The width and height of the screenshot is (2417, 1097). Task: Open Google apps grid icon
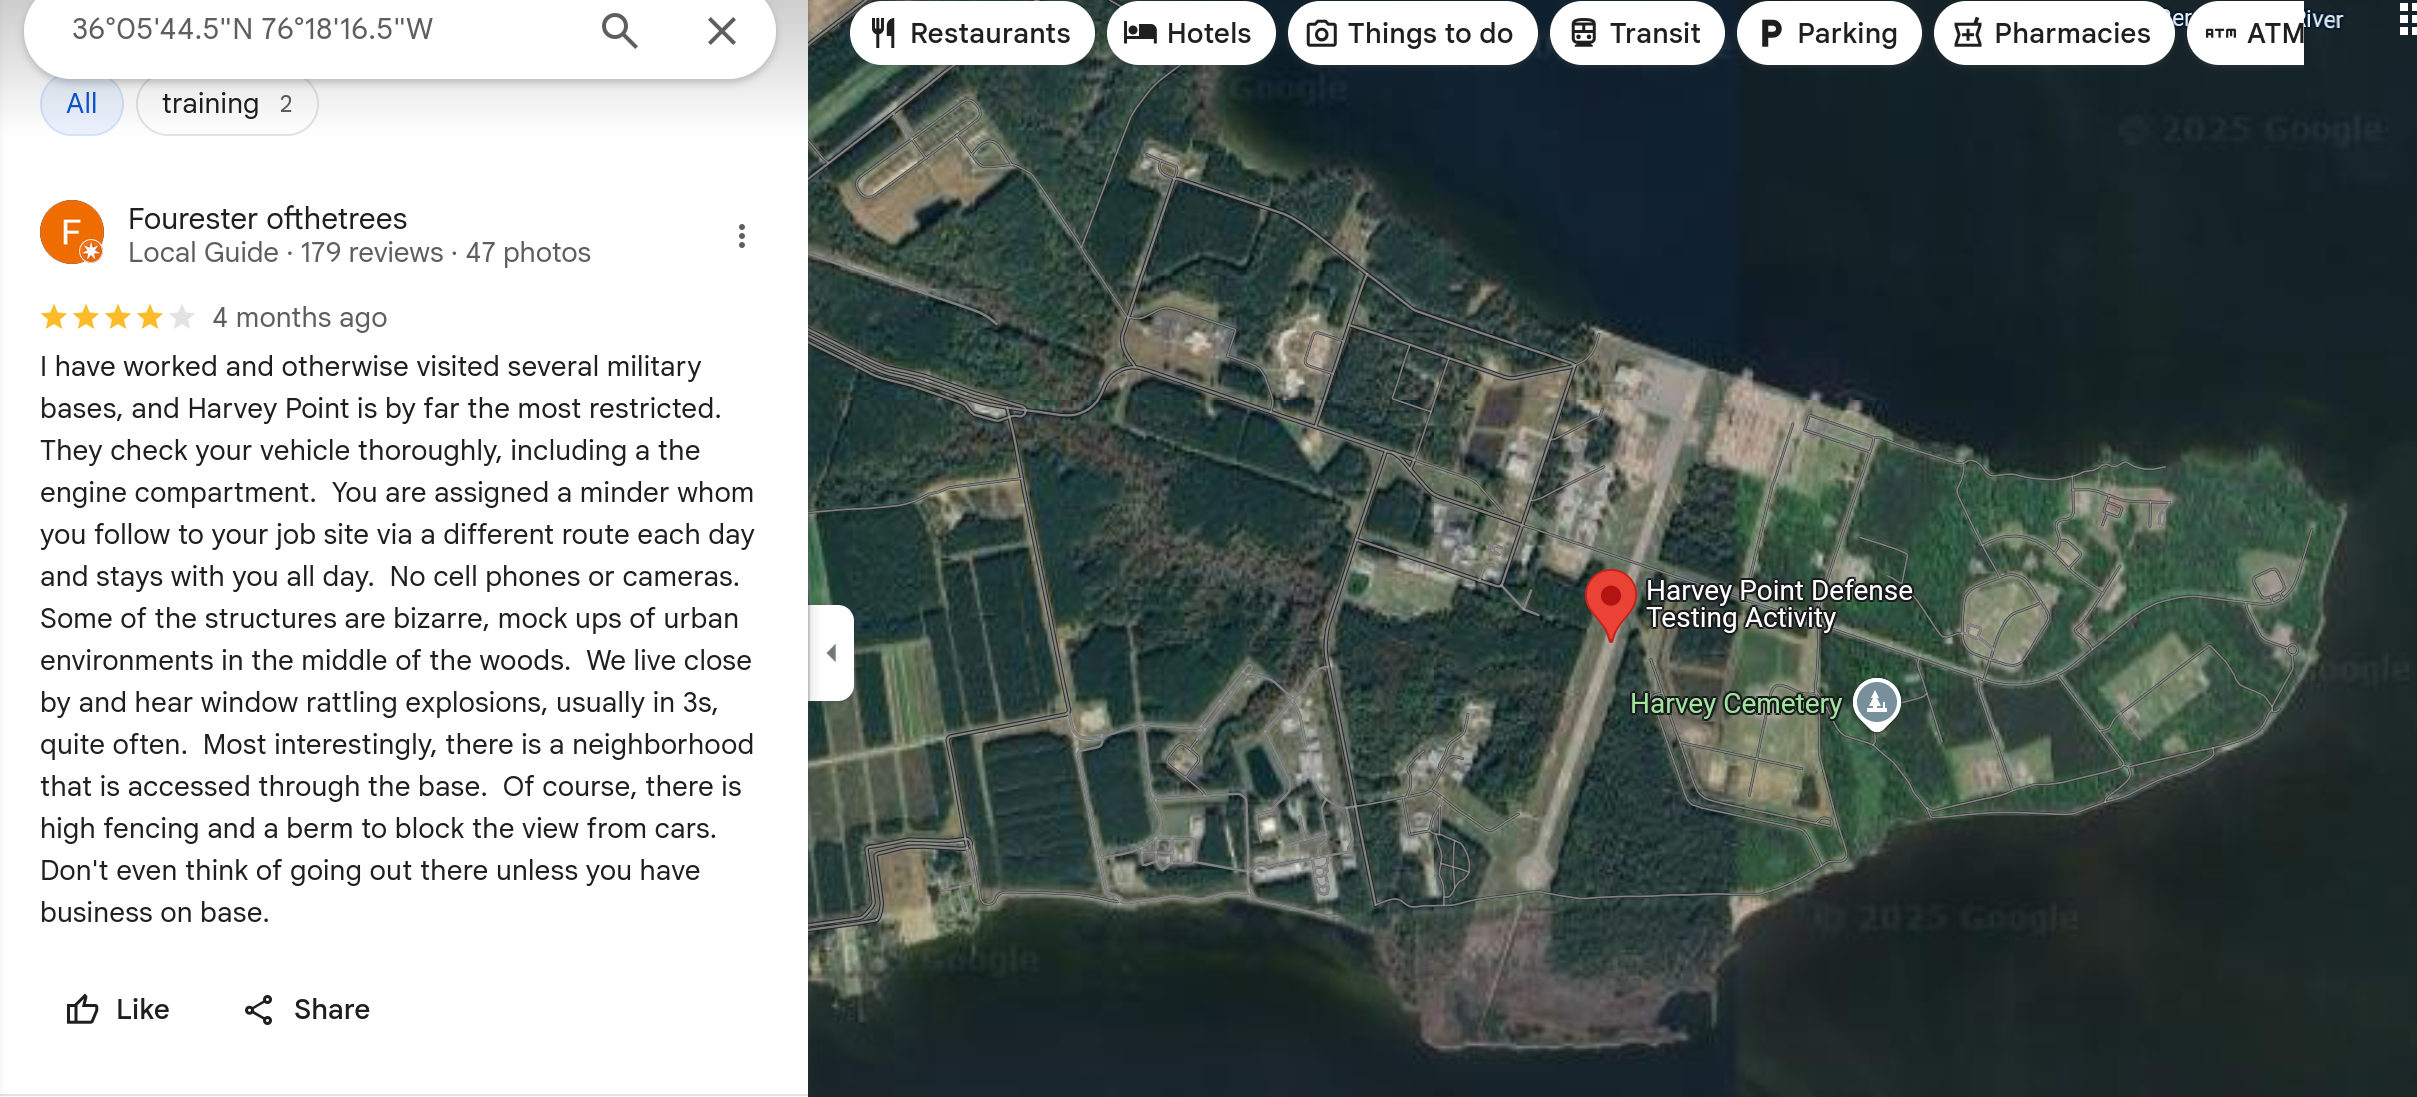2408,20
